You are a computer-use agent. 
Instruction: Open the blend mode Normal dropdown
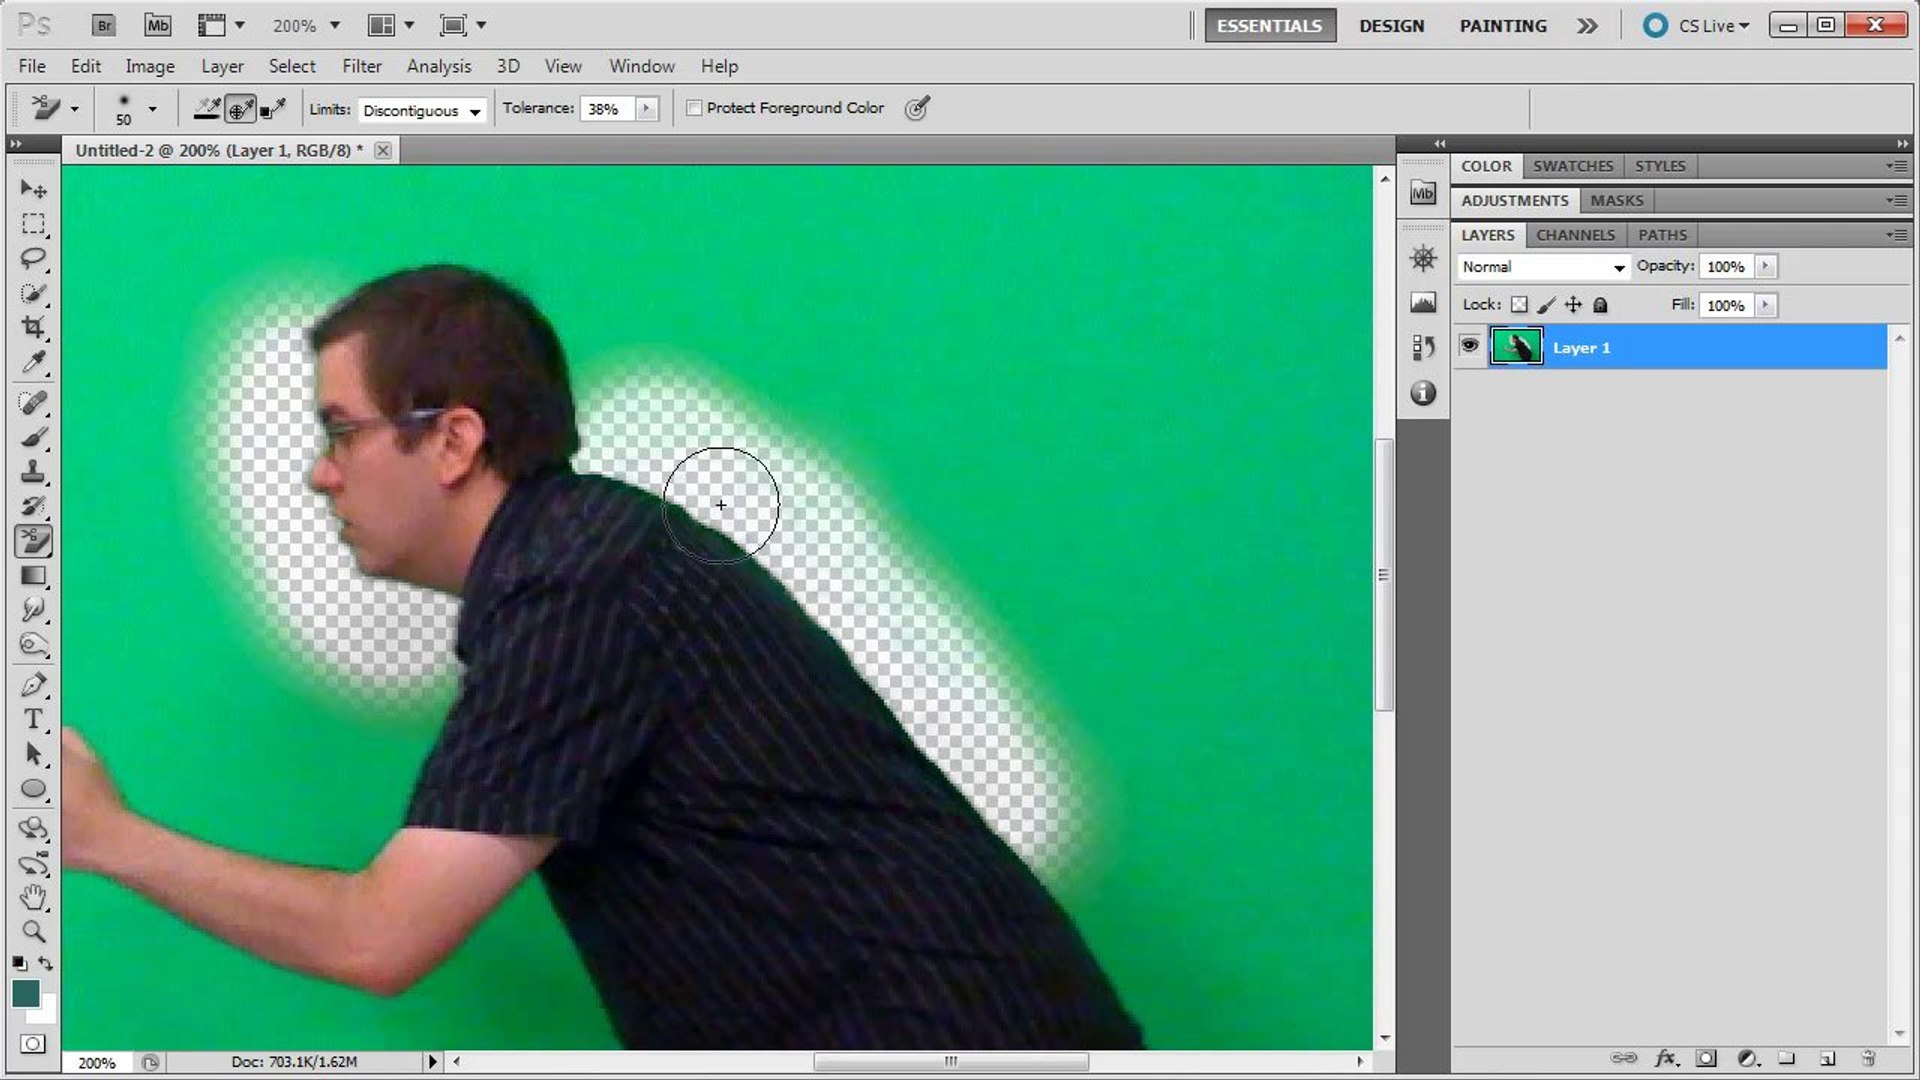coord(1542,267)
